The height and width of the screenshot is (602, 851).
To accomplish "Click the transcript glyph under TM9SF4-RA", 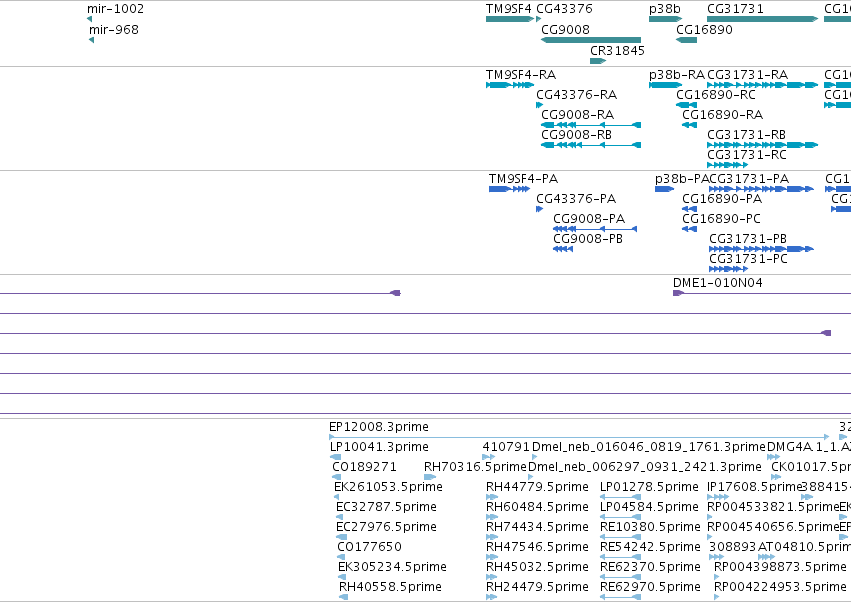I will click(x=510, y=85).
